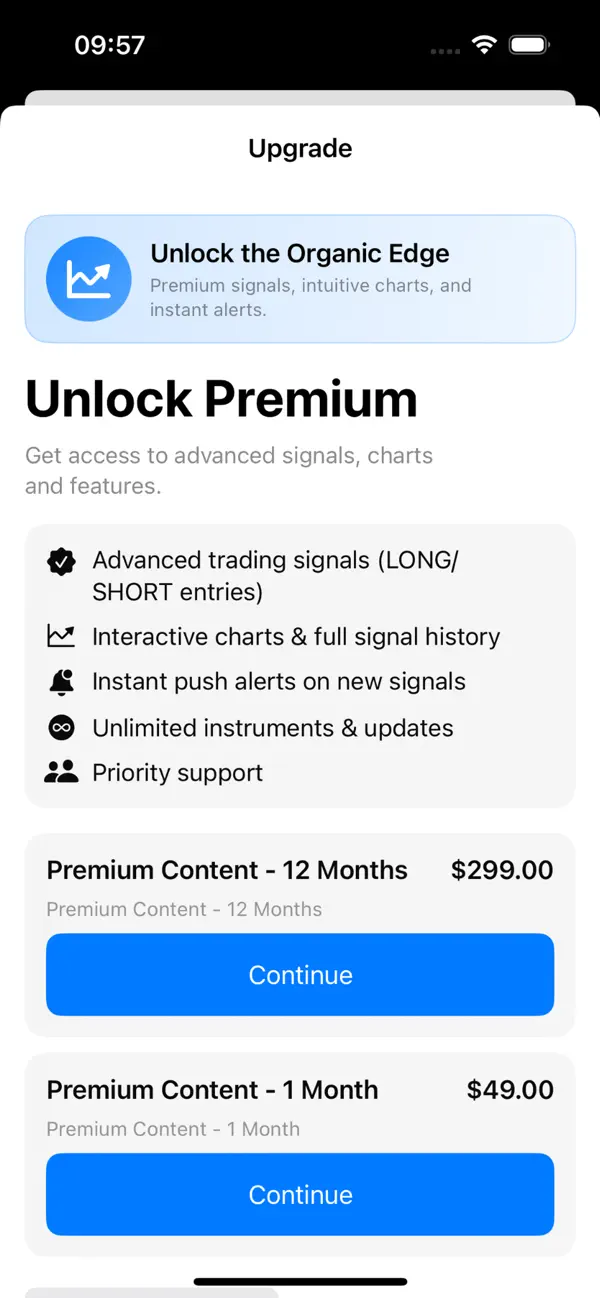The width and height of the screenshot is (600, 1298).
Task: Tap the Unlock Premium heading
Action: click(x=221, y=399)
